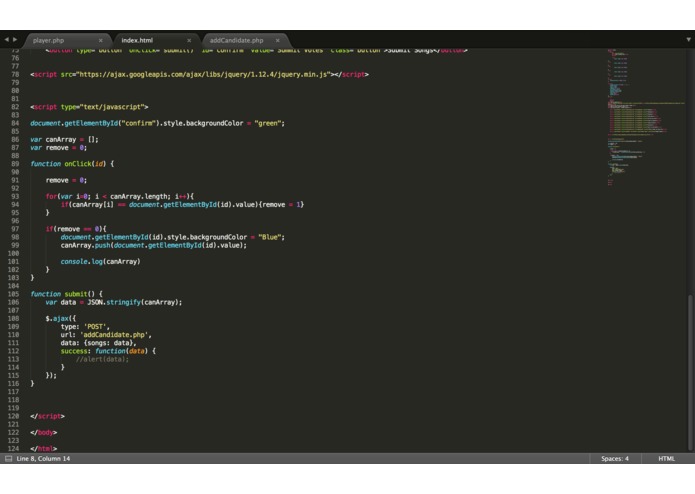Click the '//alert(data);' comment
The height and width of the screenshot is (494, 695).
coord(102,359)
